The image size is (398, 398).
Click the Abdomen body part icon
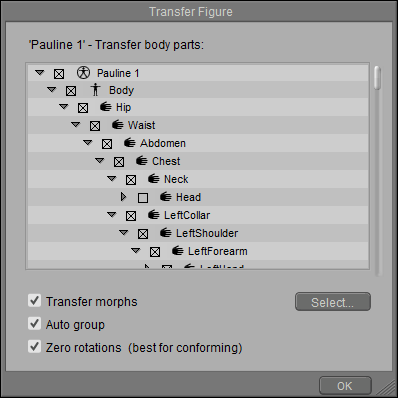tap(130, 143)
